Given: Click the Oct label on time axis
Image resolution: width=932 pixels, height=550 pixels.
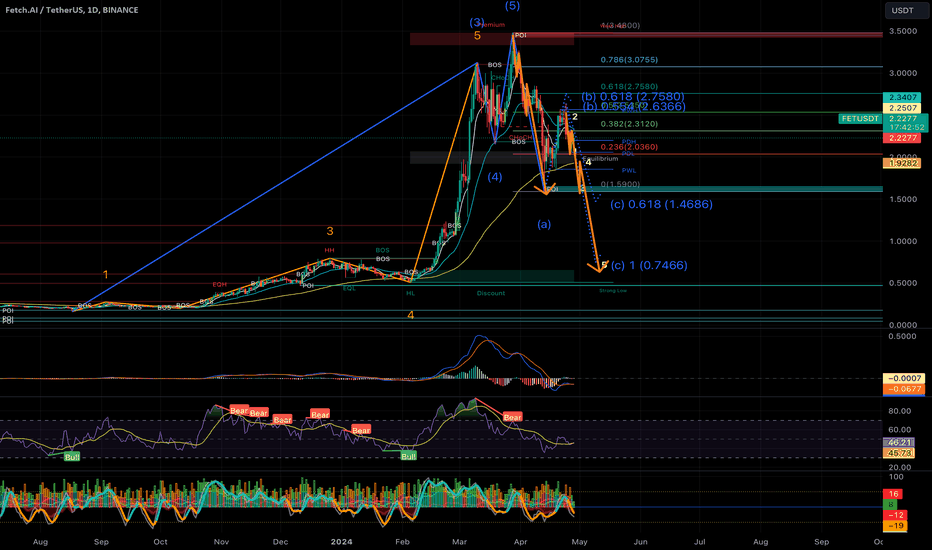Looking at the screenshot, I should click(x=160, y=542).
